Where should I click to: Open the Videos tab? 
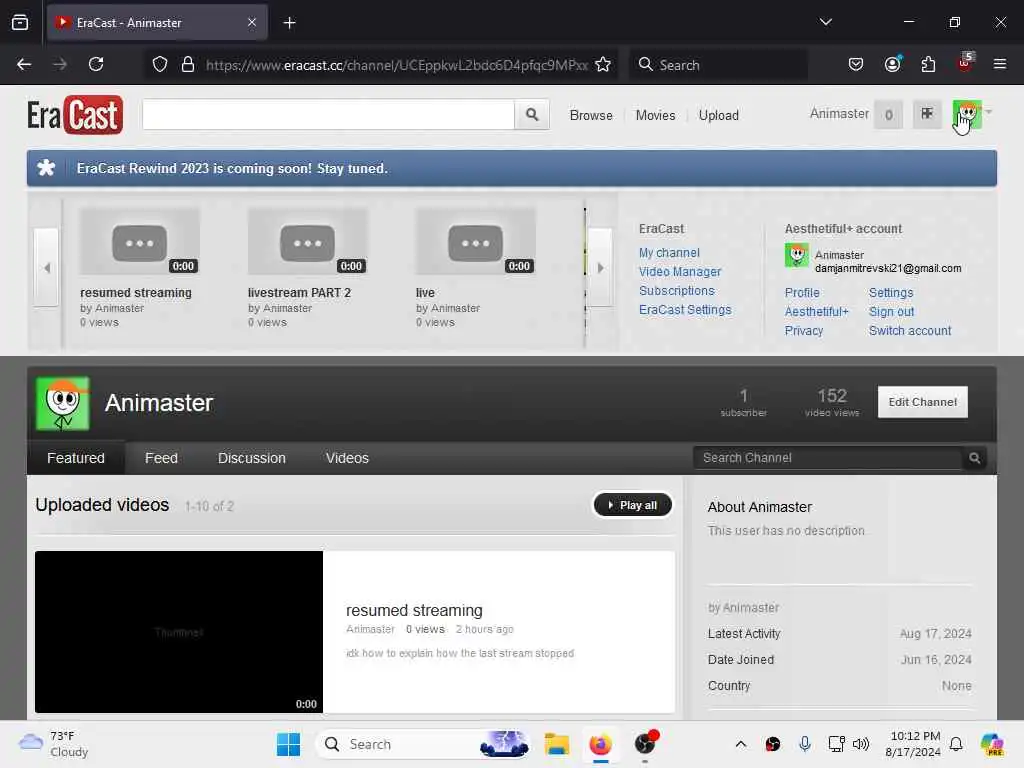(x=347, y=458)
